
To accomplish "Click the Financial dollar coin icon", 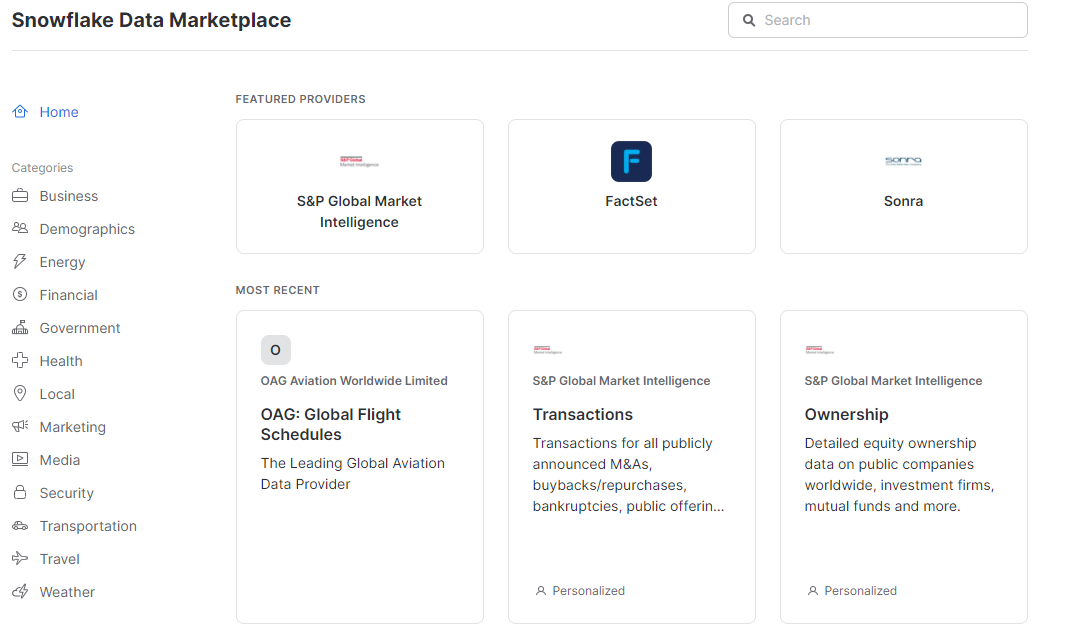I will pos(20,294).
